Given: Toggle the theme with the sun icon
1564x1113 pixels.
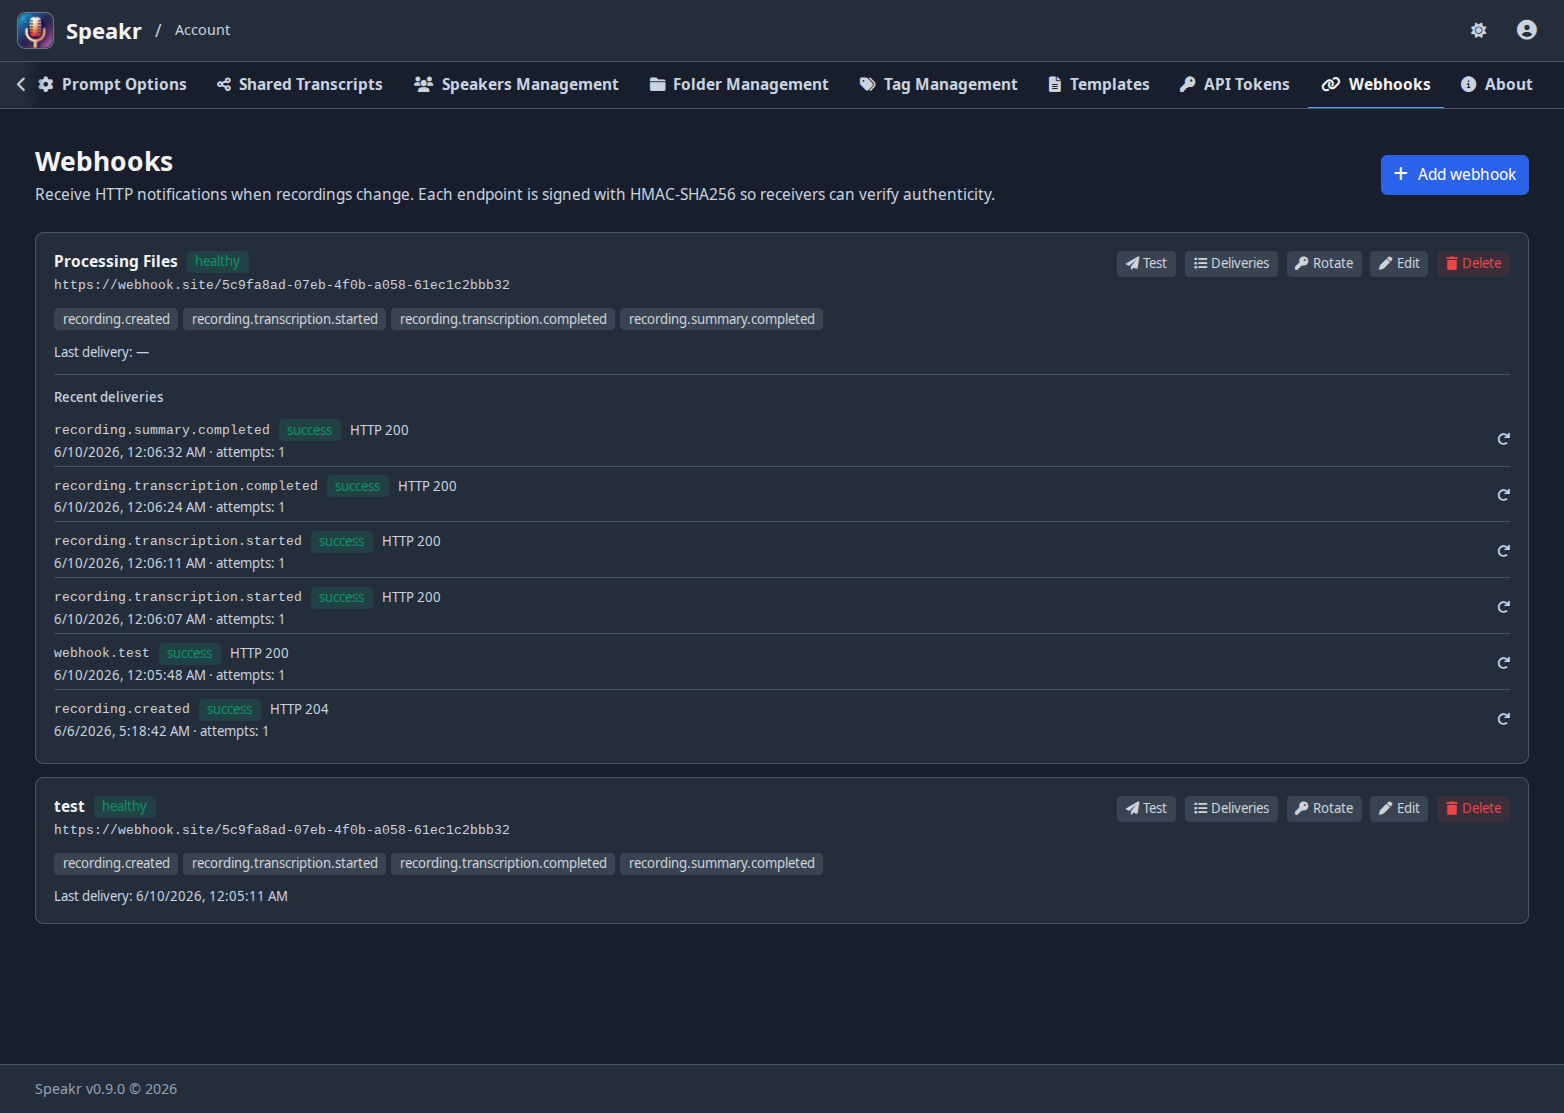Looking at the screenshot, I should 1478,30.
